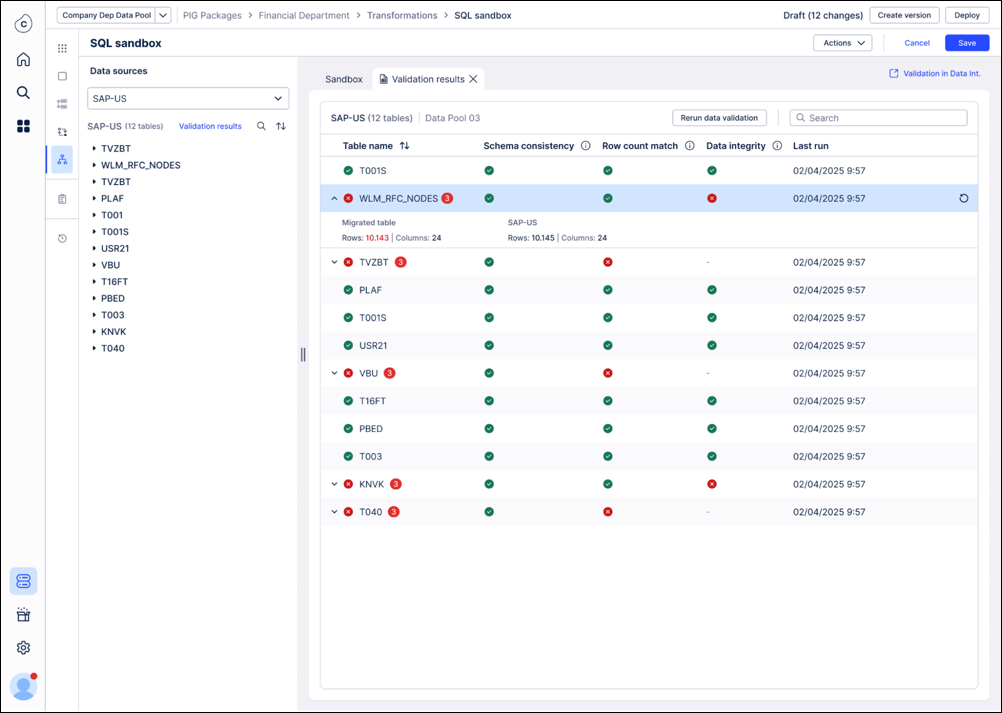Click info icon beside Row count match

[x=689, y=146]
